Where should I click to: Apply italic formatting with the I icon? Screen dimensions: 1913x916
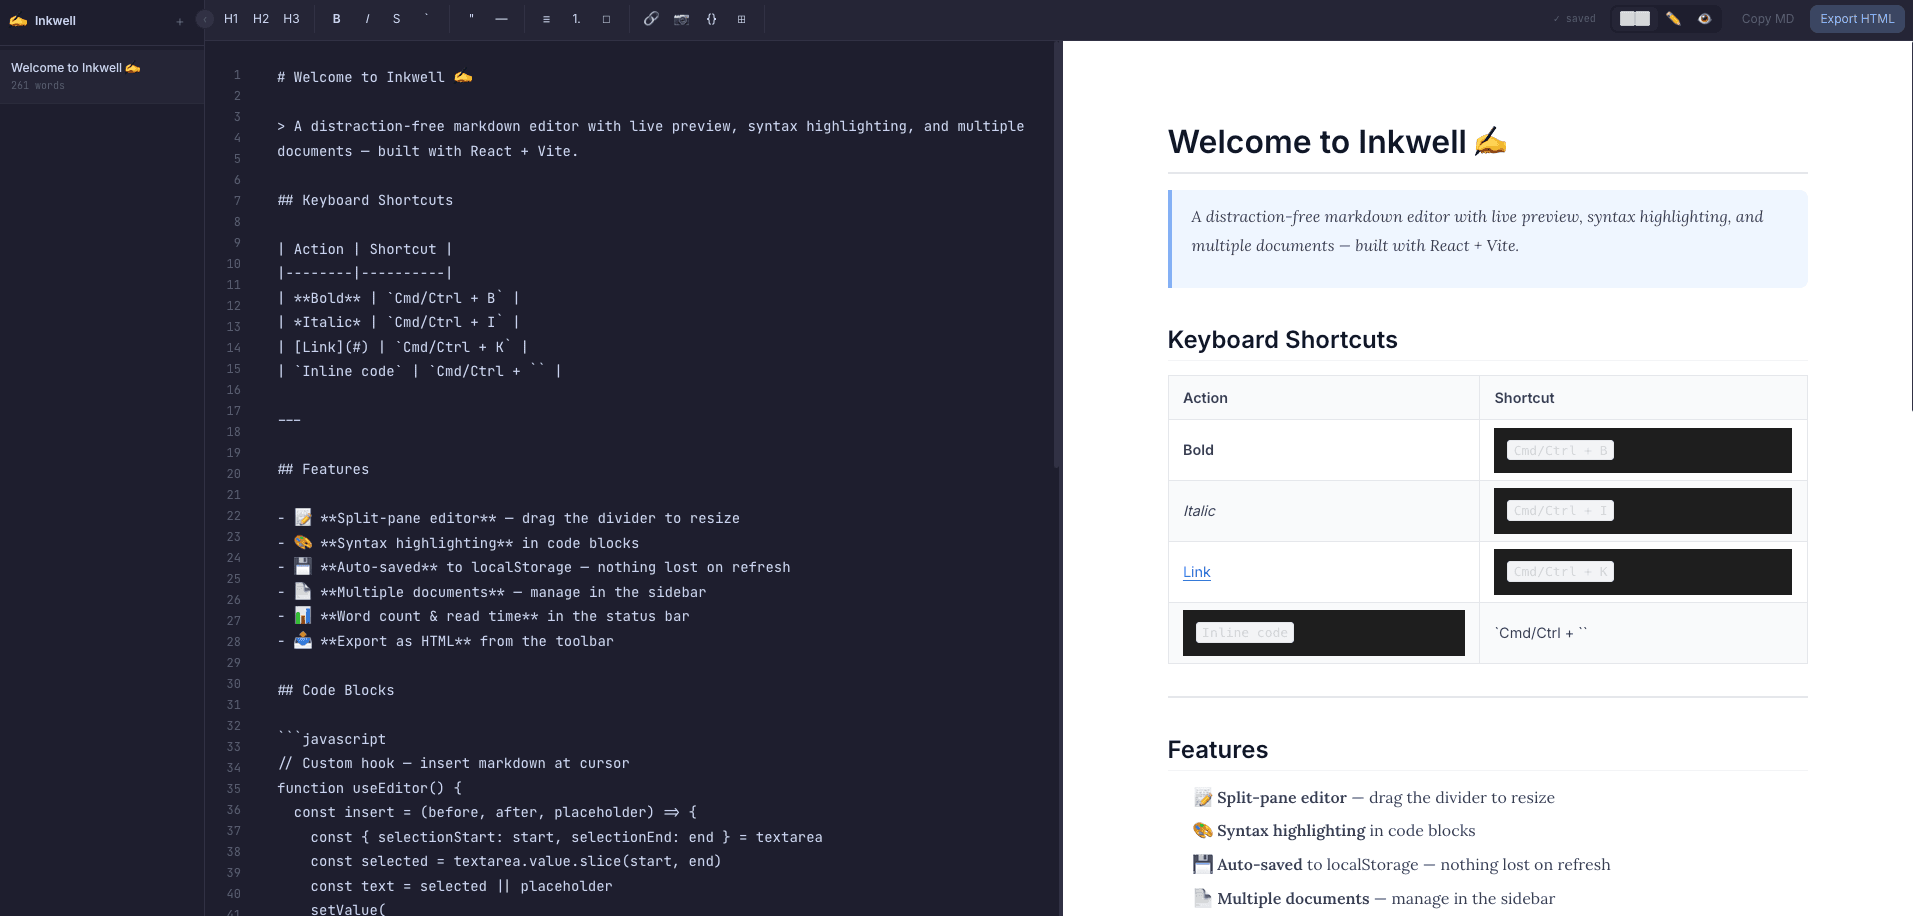click(x=367, y=19)
